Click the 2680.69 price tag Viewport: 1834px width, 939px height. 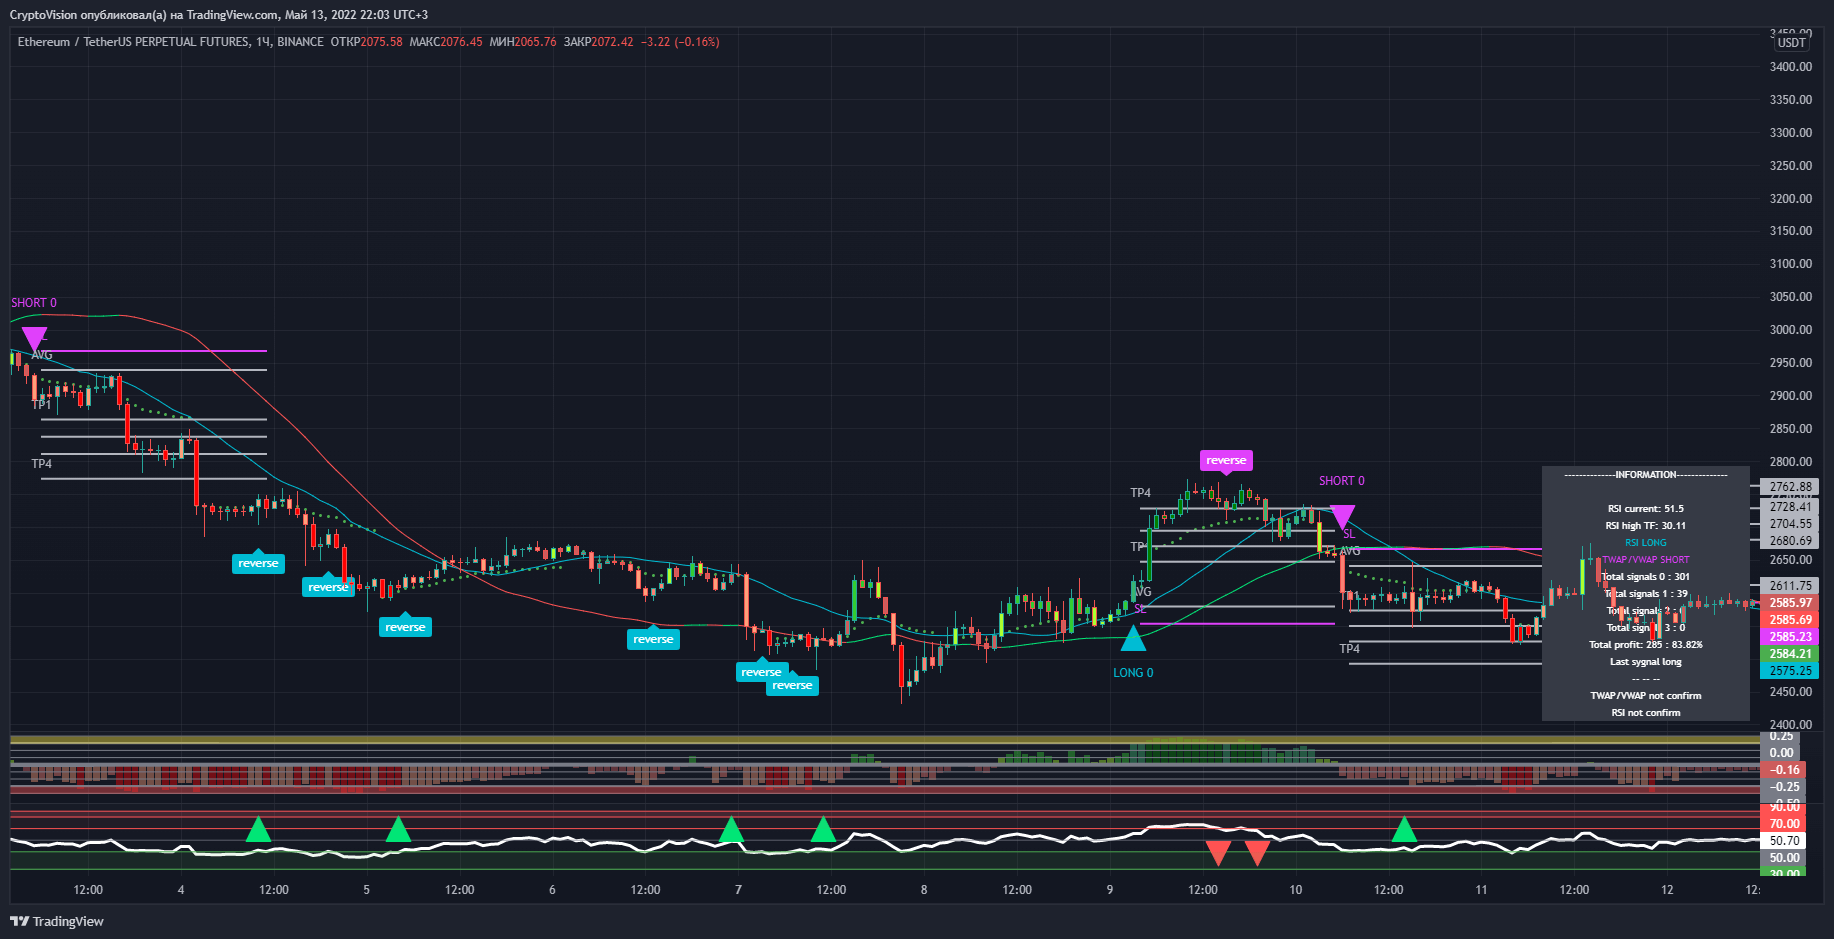(x=1789, y=541)
